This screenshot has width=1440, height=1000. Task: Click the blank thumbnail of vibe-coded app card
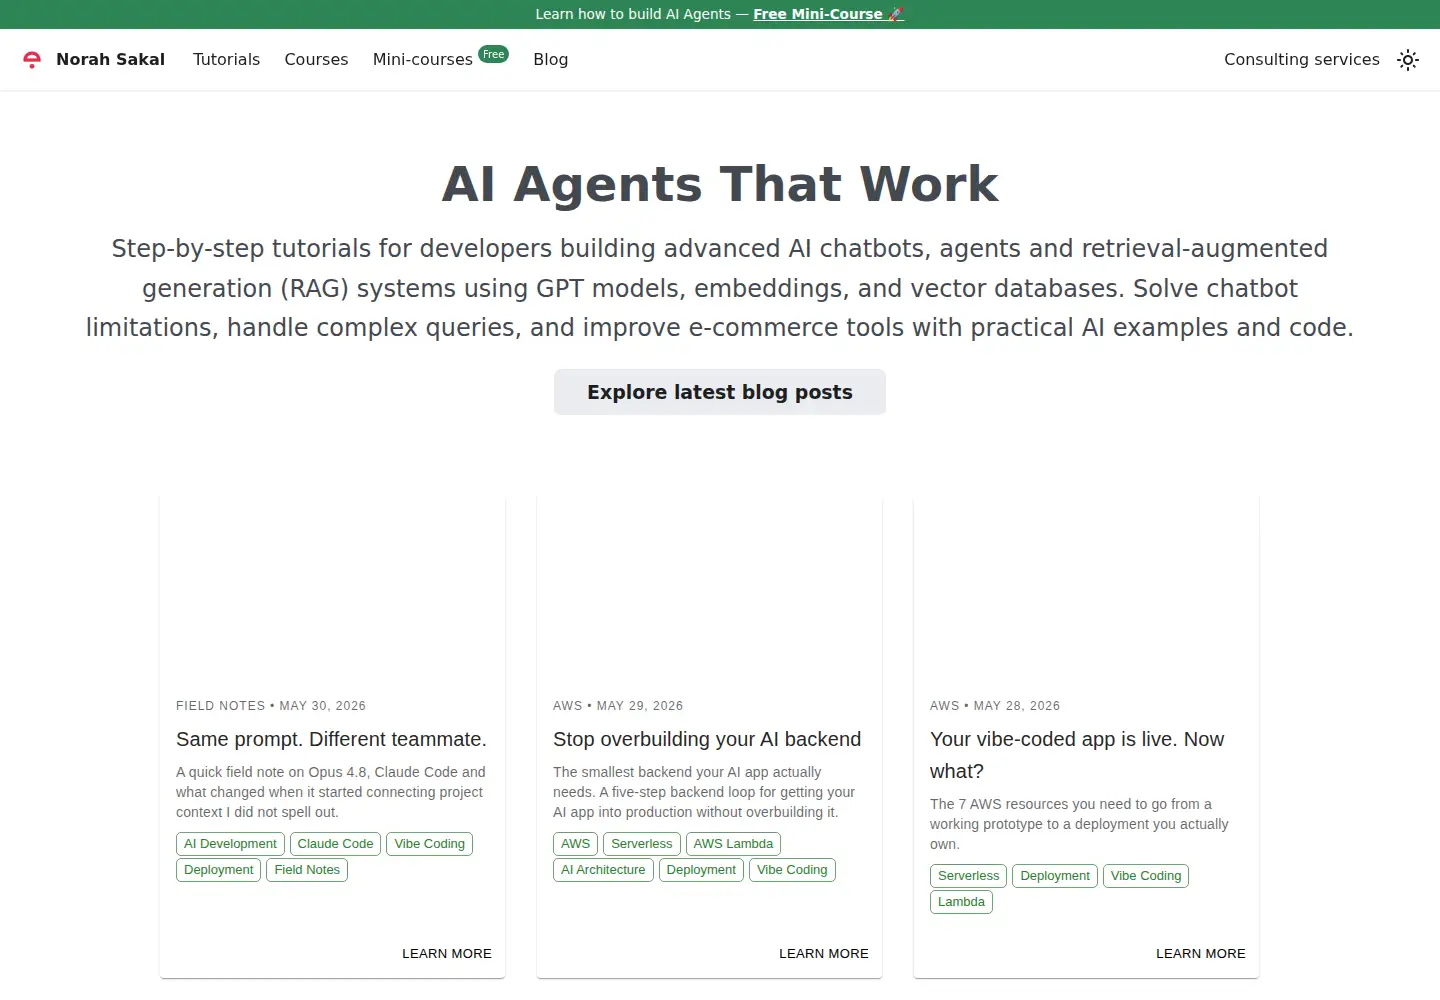click(1086, 590)
